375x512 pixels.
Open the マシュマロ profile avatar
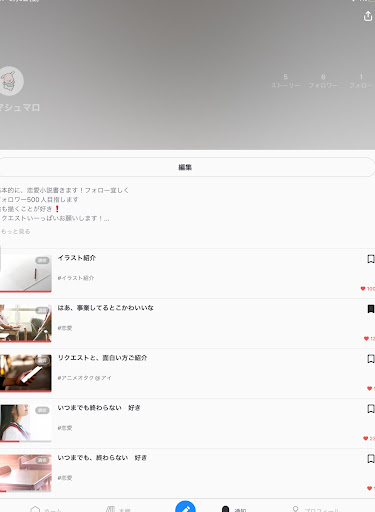pyautogui.click(x=10, y=81)
